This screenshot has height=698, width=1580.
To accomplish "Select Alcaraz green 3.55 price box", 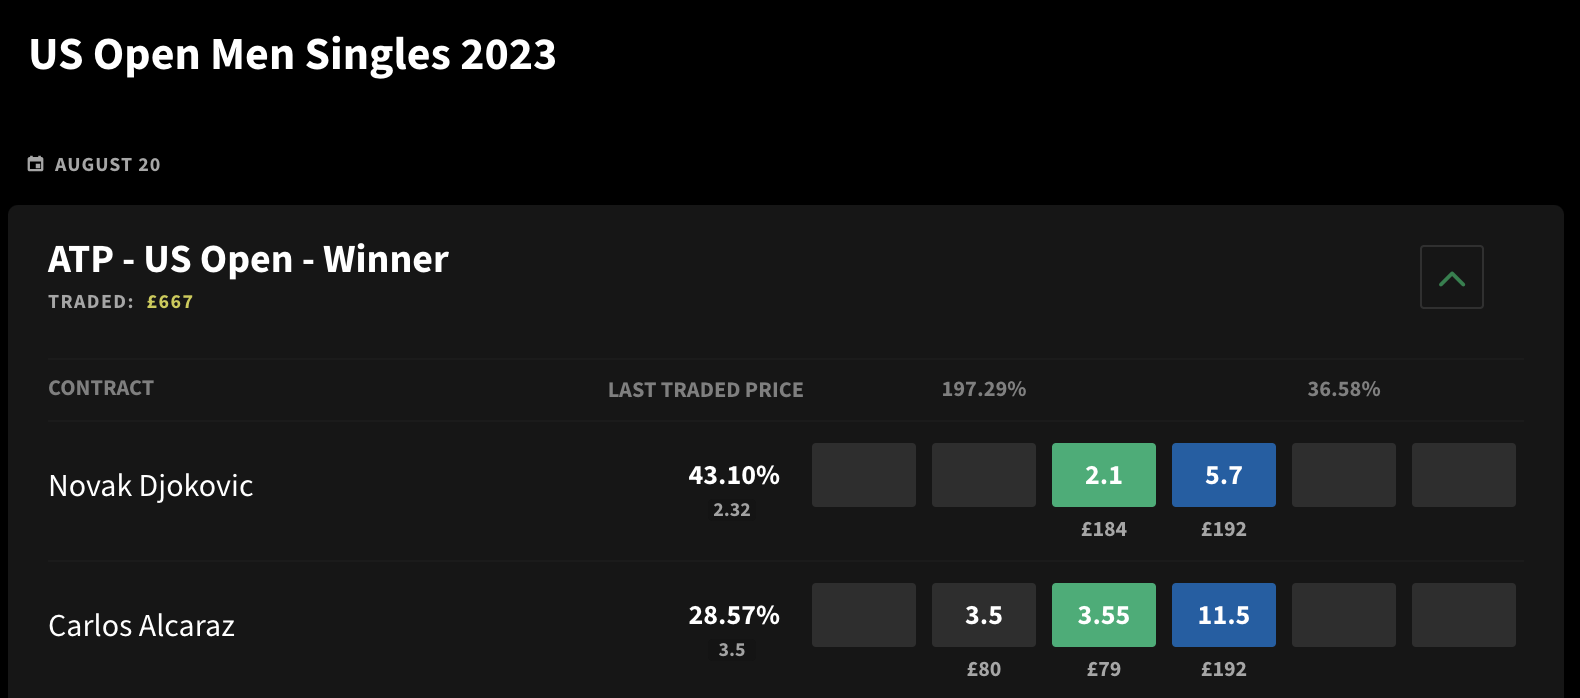I will click(1104, 615).
